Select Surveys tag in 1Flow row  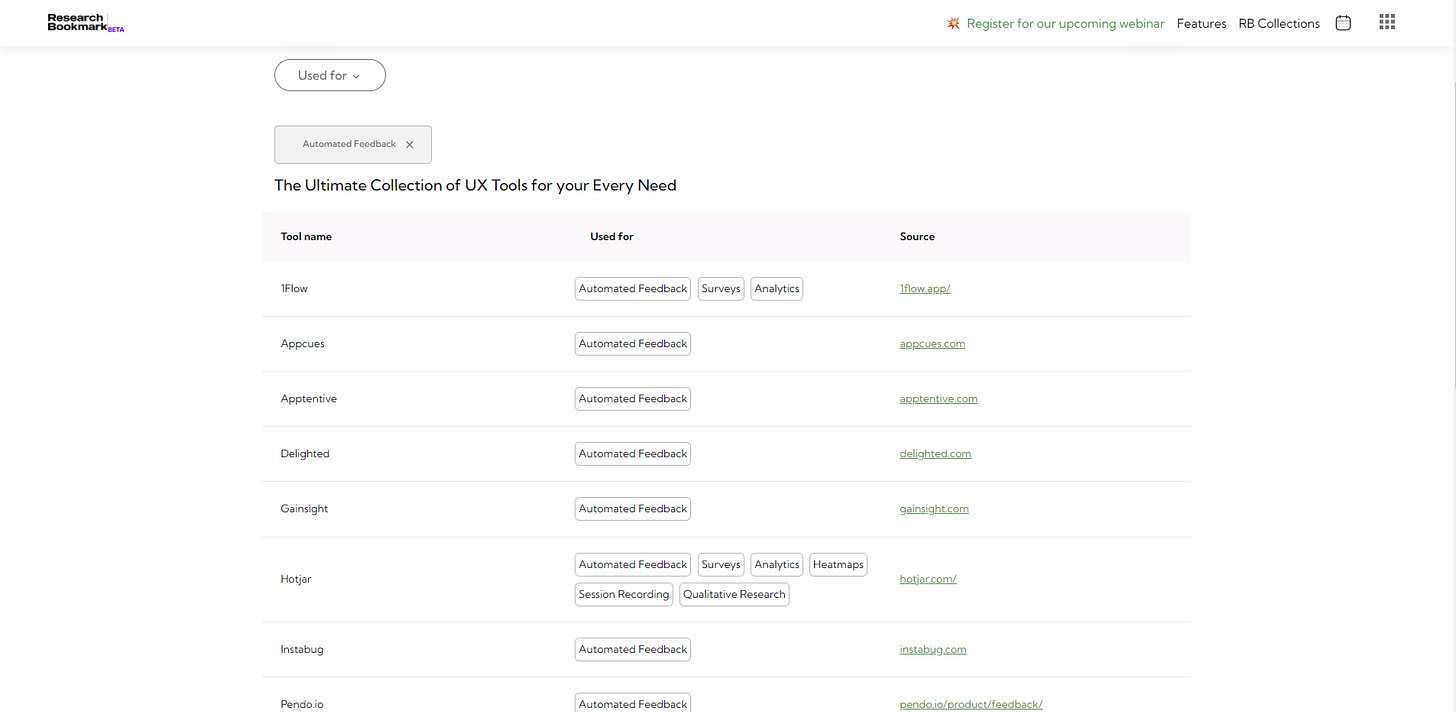(x=721, y=289)
